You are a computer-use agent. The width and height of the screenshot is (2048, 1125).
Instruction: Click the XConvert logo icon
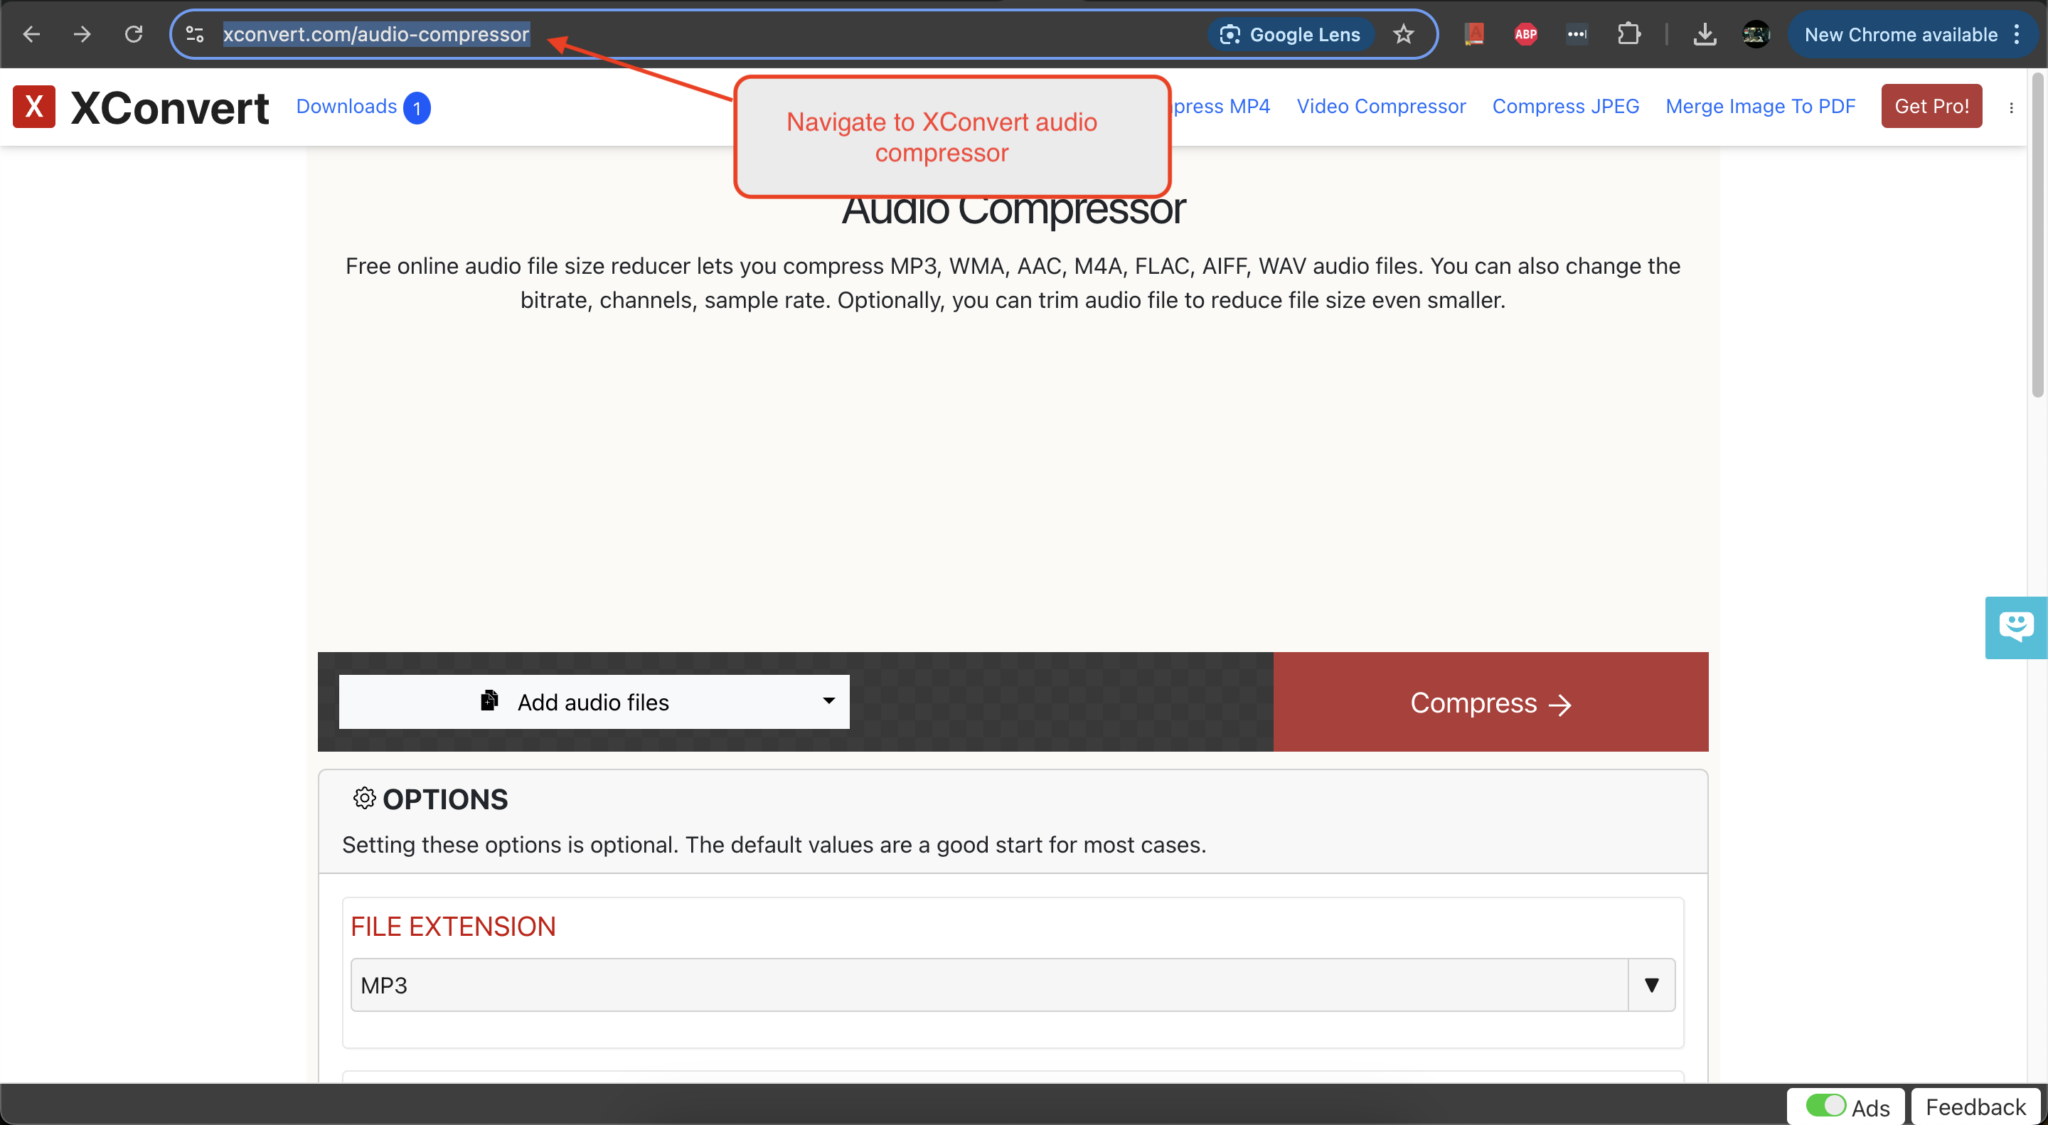click(34, 106)
